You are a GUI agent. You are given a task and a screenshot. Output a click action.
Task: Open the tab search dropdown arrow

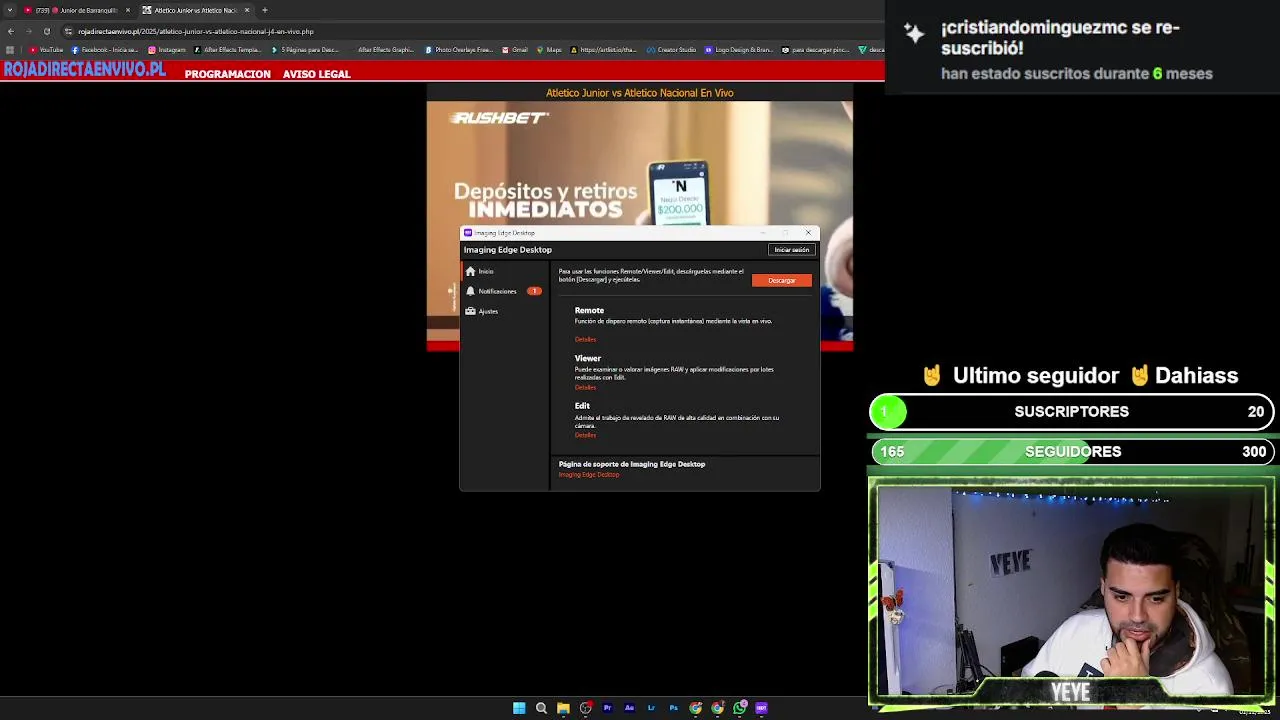coord(9,10)
